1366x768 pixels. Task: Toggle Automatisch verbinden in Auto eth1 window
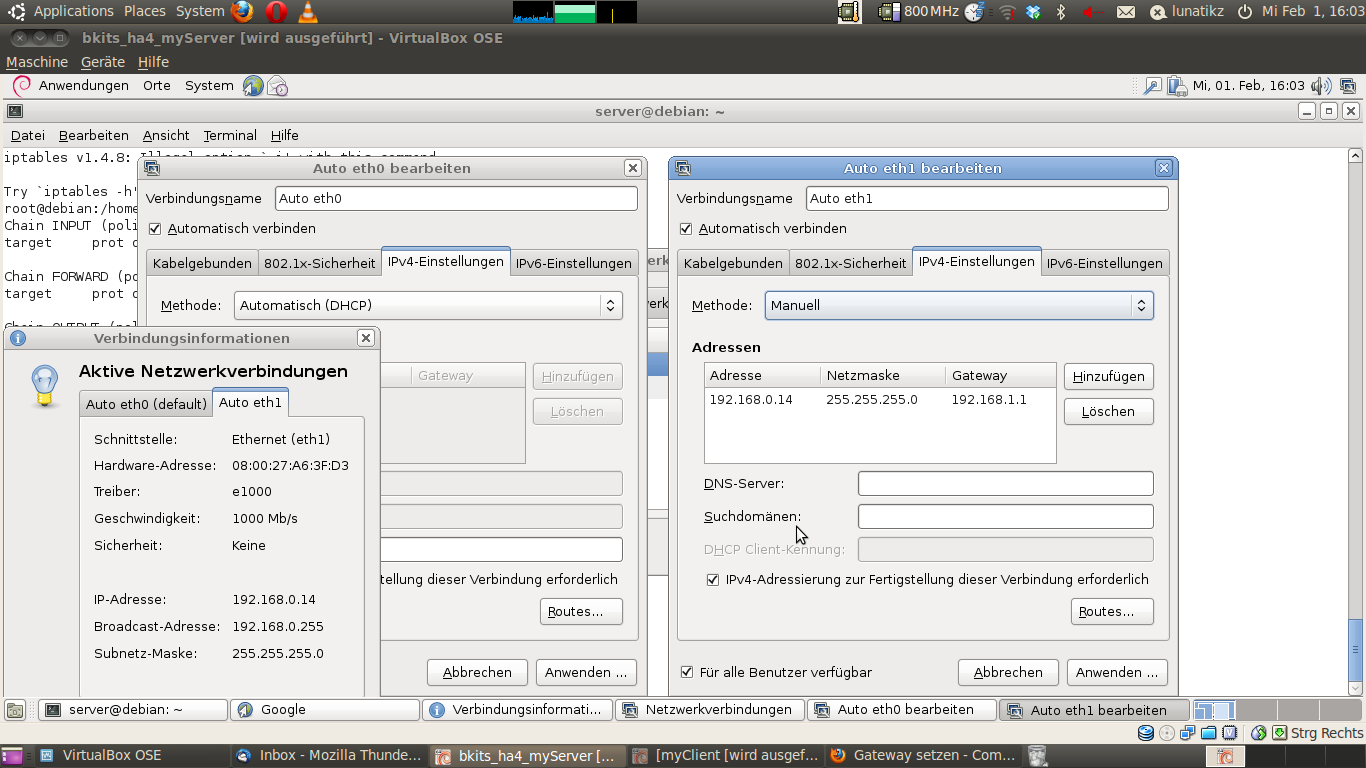686,228
